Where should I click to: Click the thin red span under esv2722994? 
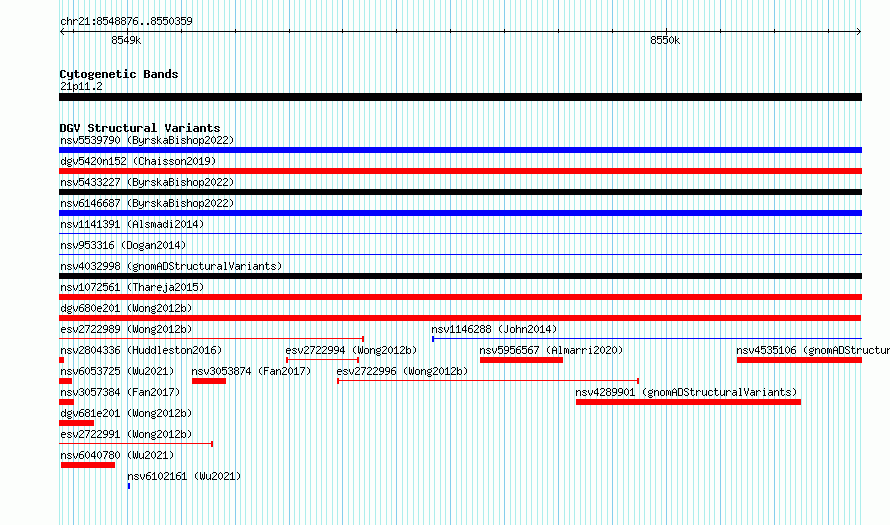pos(322,360)
